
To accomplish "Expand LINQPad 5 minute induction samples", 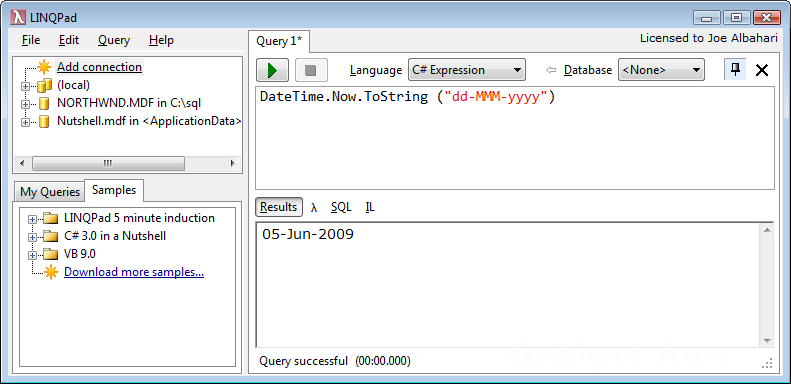I will point(32,220).
